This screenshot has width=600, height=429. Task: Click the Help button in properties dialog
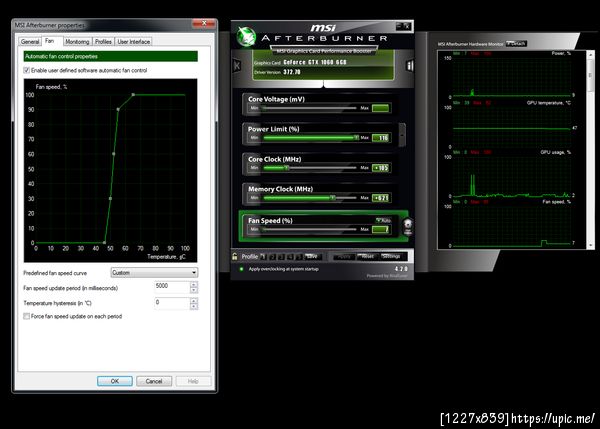tap(193, 381)
